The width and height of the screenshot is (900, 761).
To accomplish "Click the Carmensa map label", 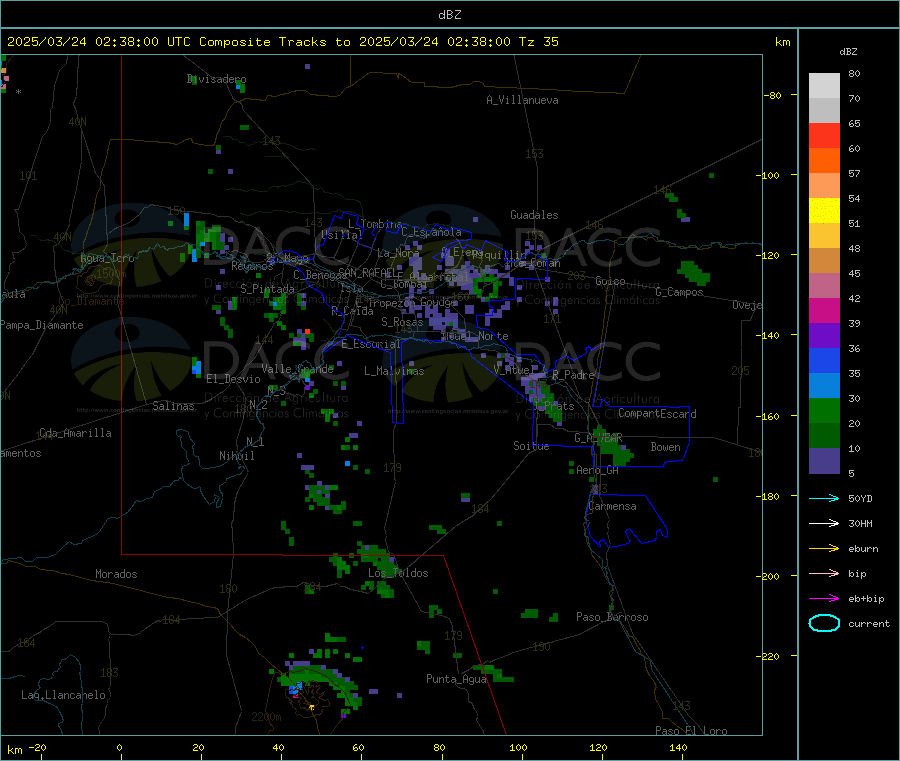I will [x=612, y=506].
